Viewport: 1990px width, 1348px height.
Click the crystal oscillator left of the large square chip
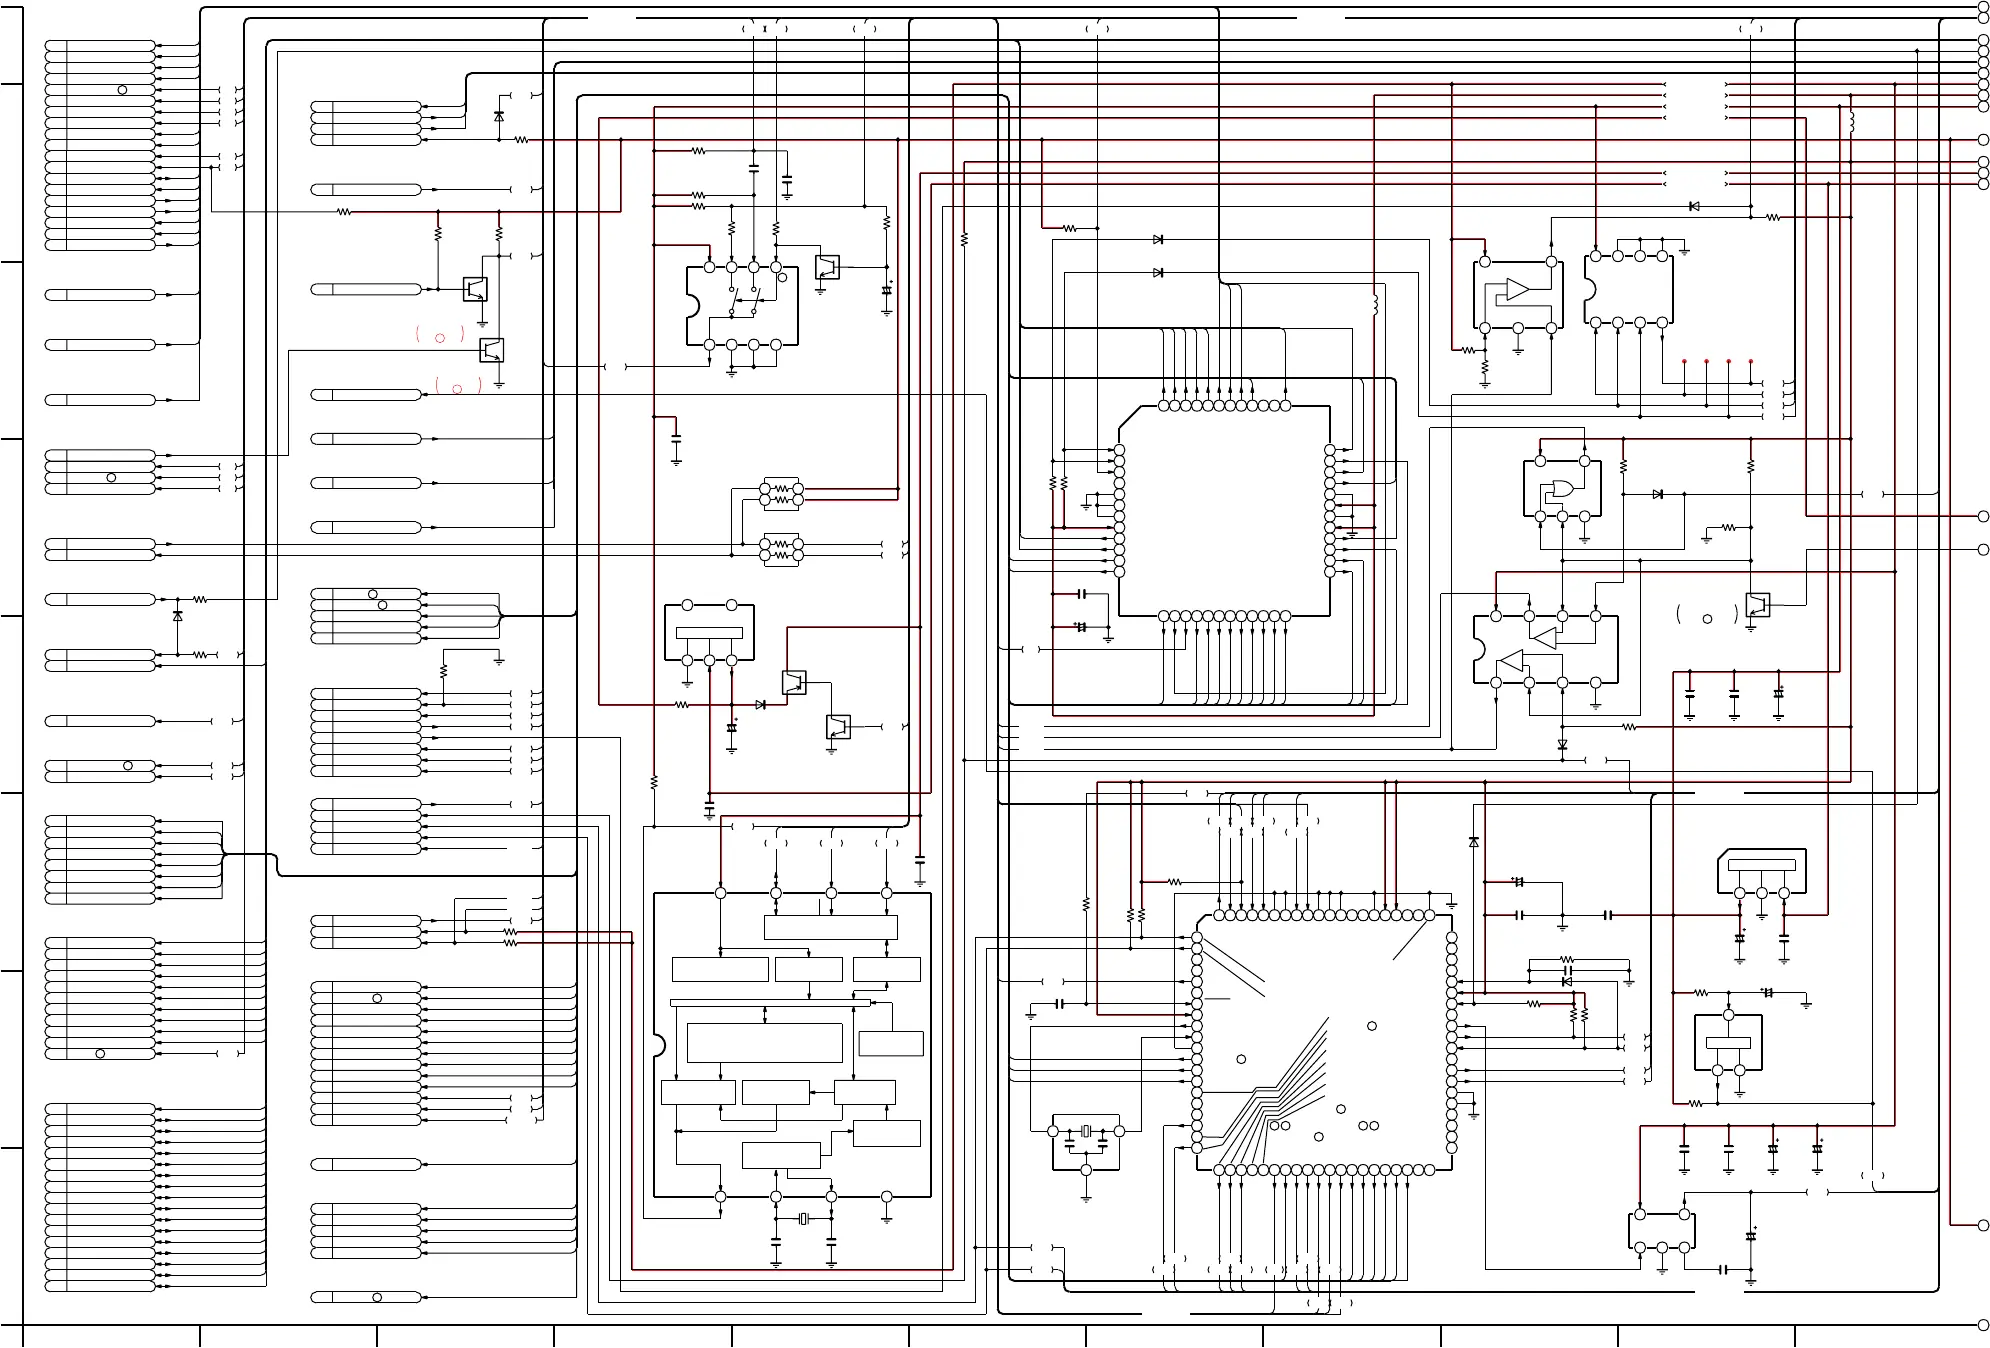coord(1085,1132)
